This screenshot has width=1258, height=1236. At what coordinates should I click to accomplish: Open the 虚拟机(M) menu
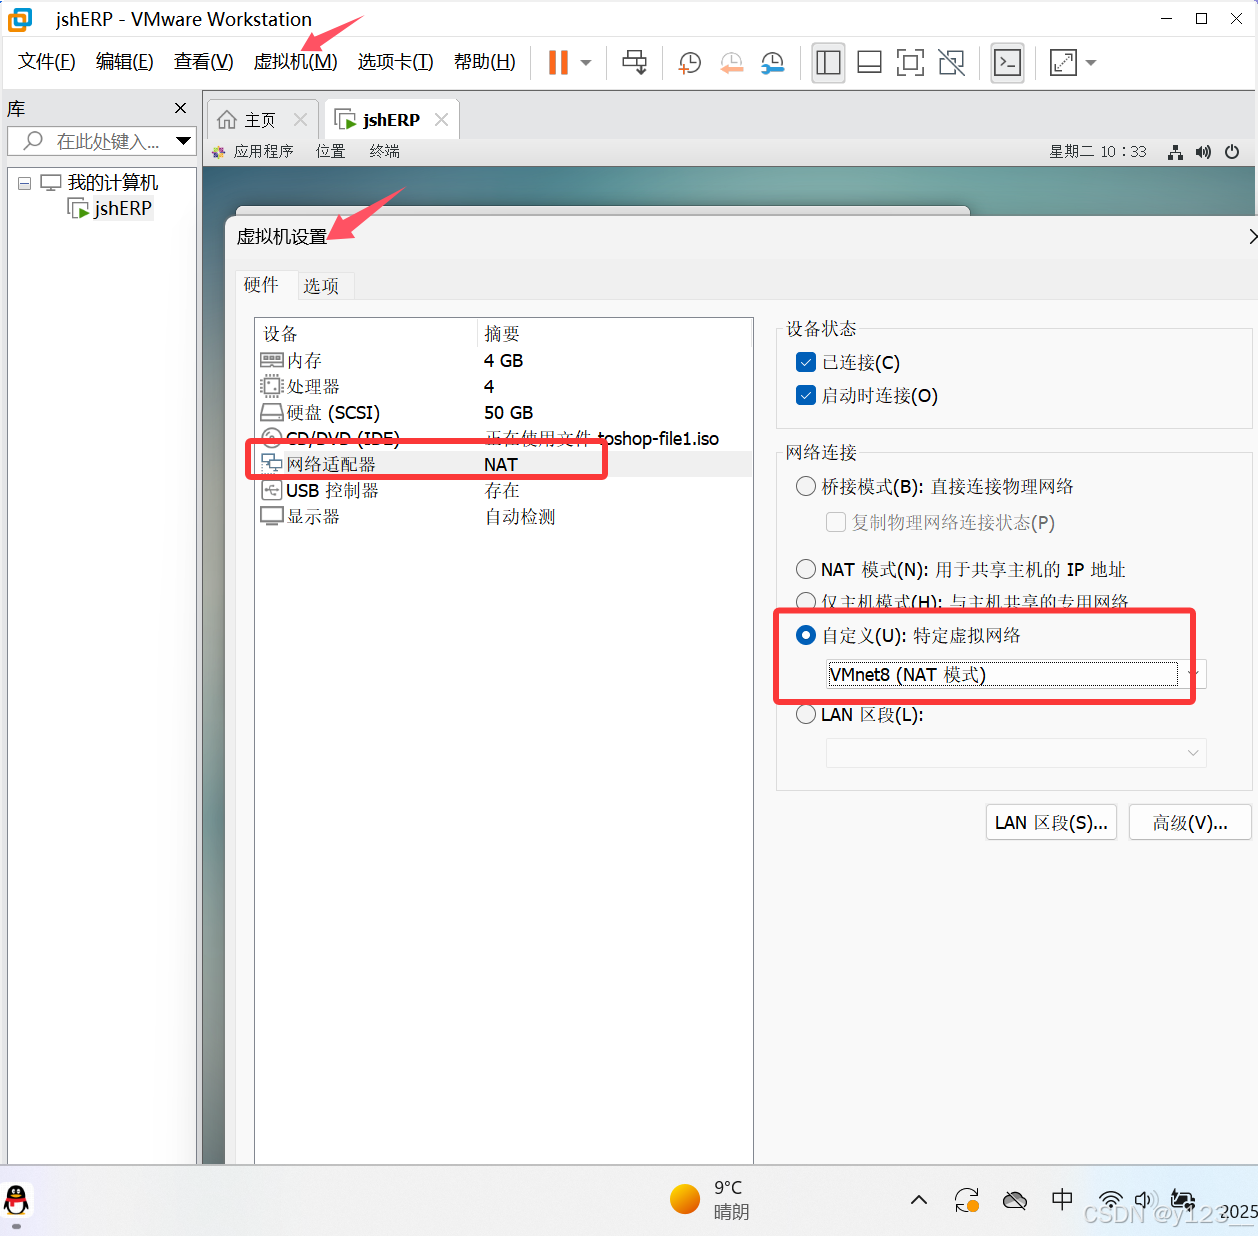click(296, 62)
